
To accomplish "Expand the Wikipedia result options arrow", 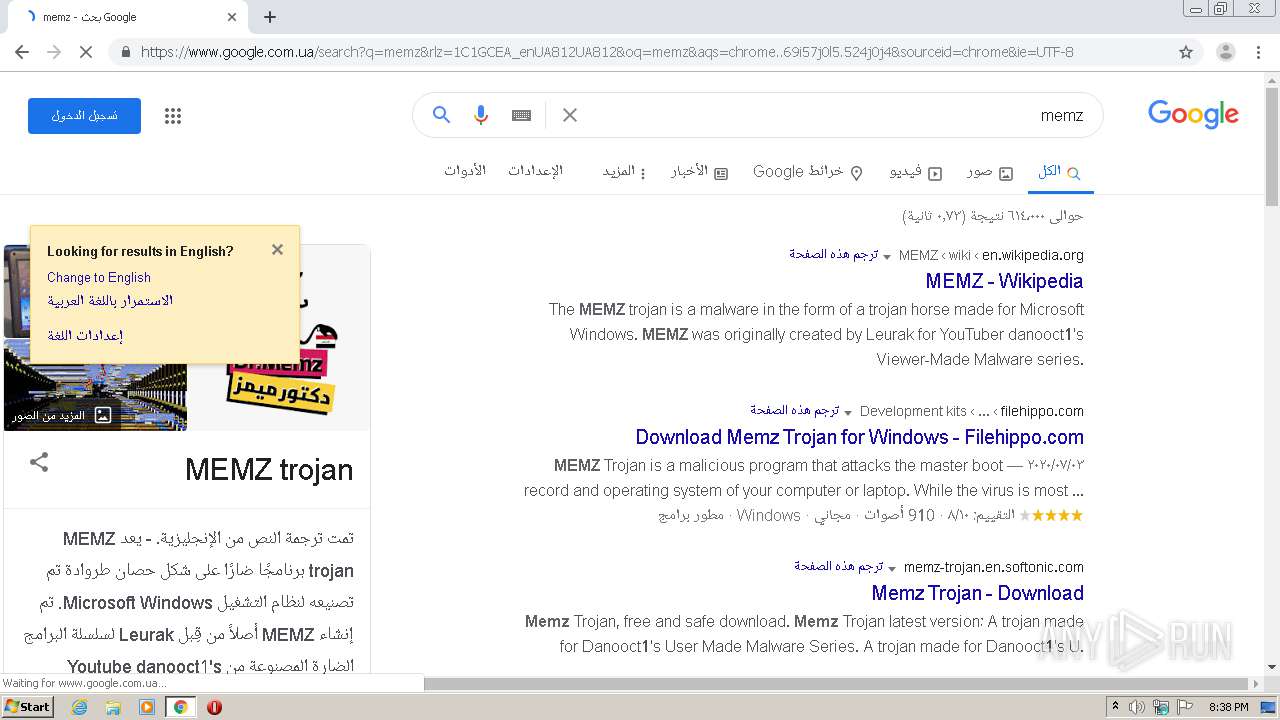I will 887,257.
